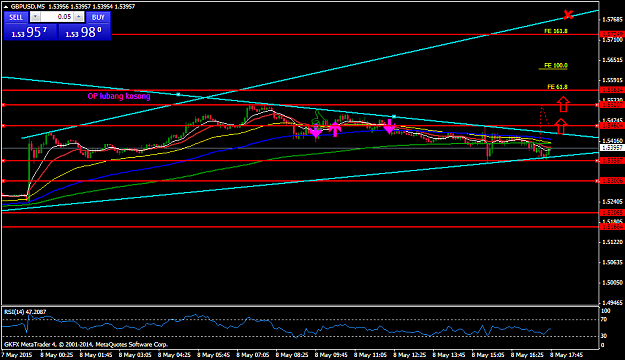This screenshot has width=625, height=360.
Task: Click the current price label 1.53957
Action: click(x=612, y=148)
